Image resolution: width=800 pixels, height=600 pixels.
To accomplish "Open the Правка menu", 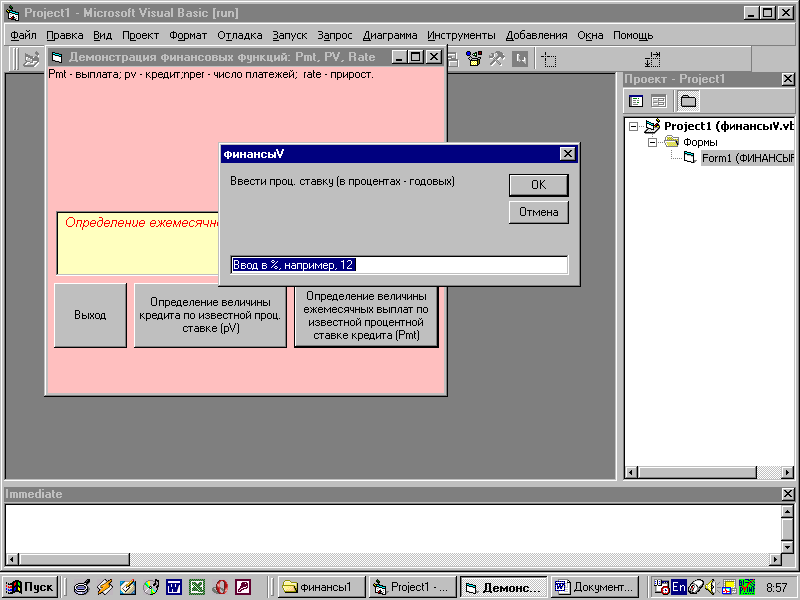I will [x=65, y=35].
